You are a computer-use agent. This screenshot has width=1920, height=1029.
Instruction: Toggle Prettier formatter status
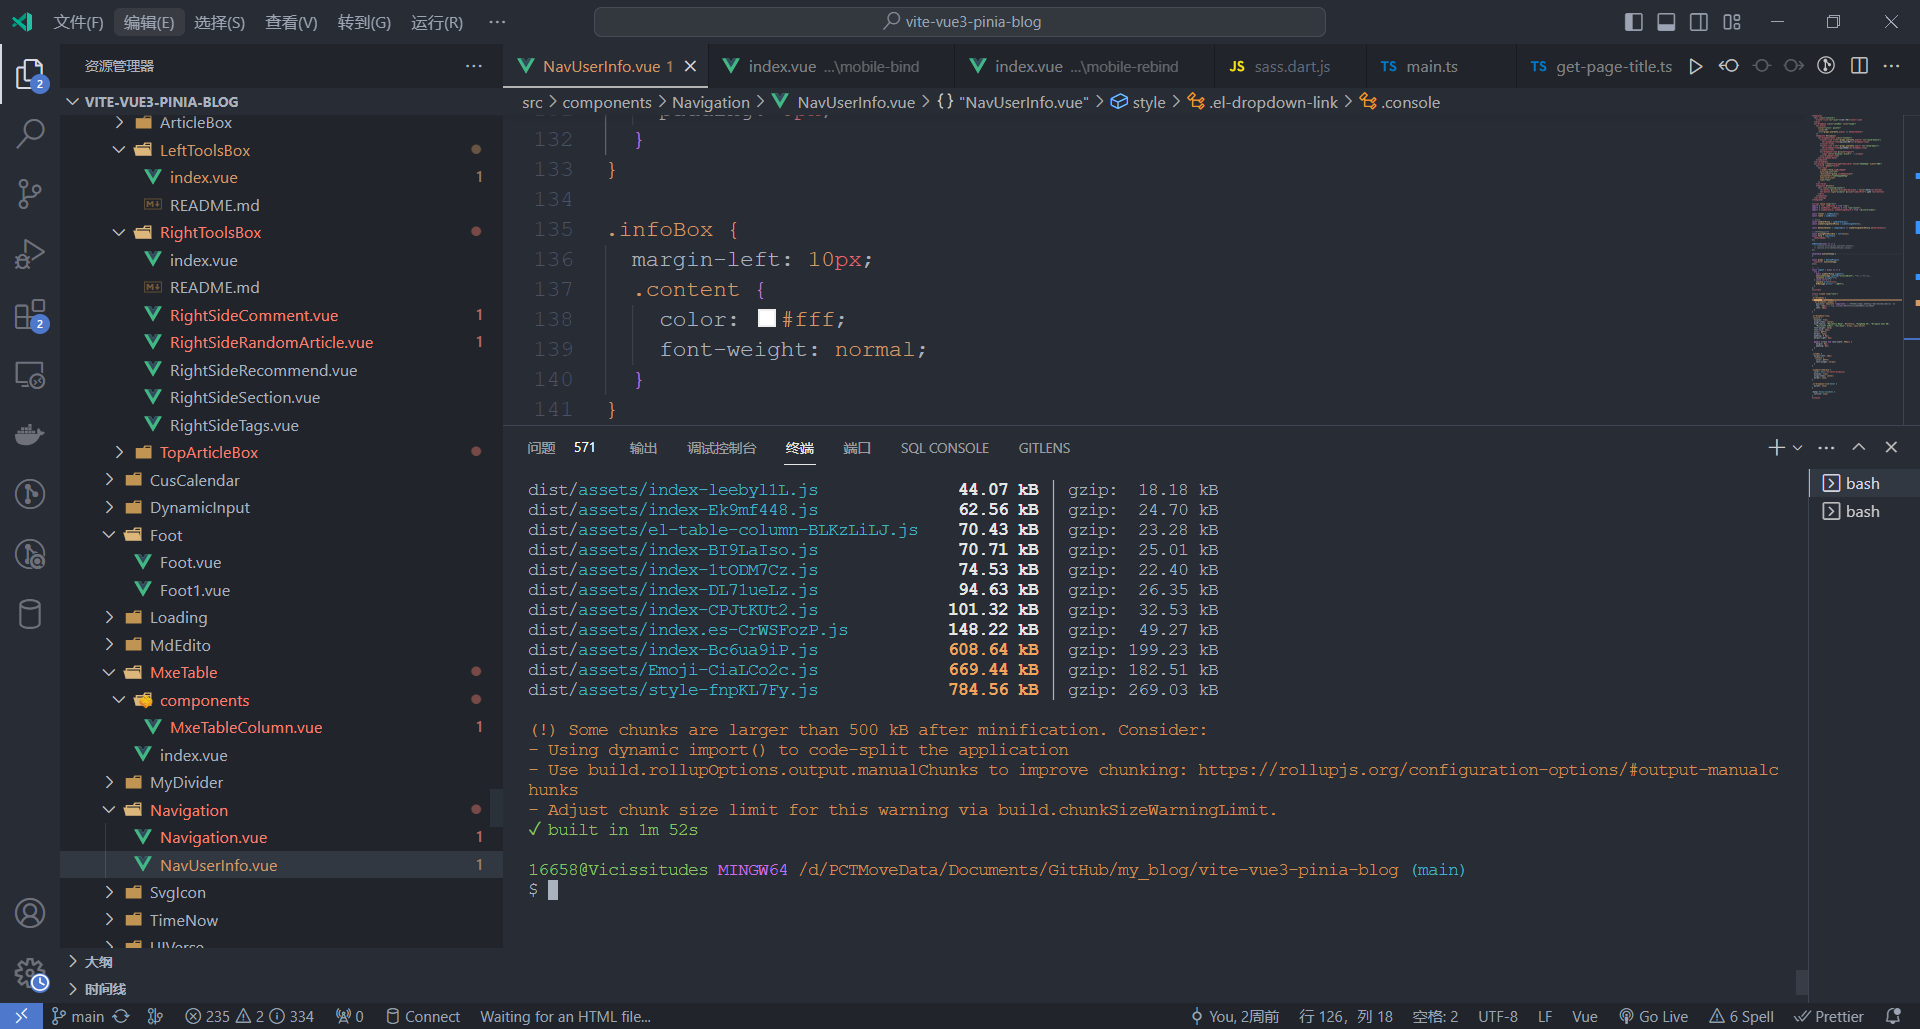click(x=1829, y=1016)
